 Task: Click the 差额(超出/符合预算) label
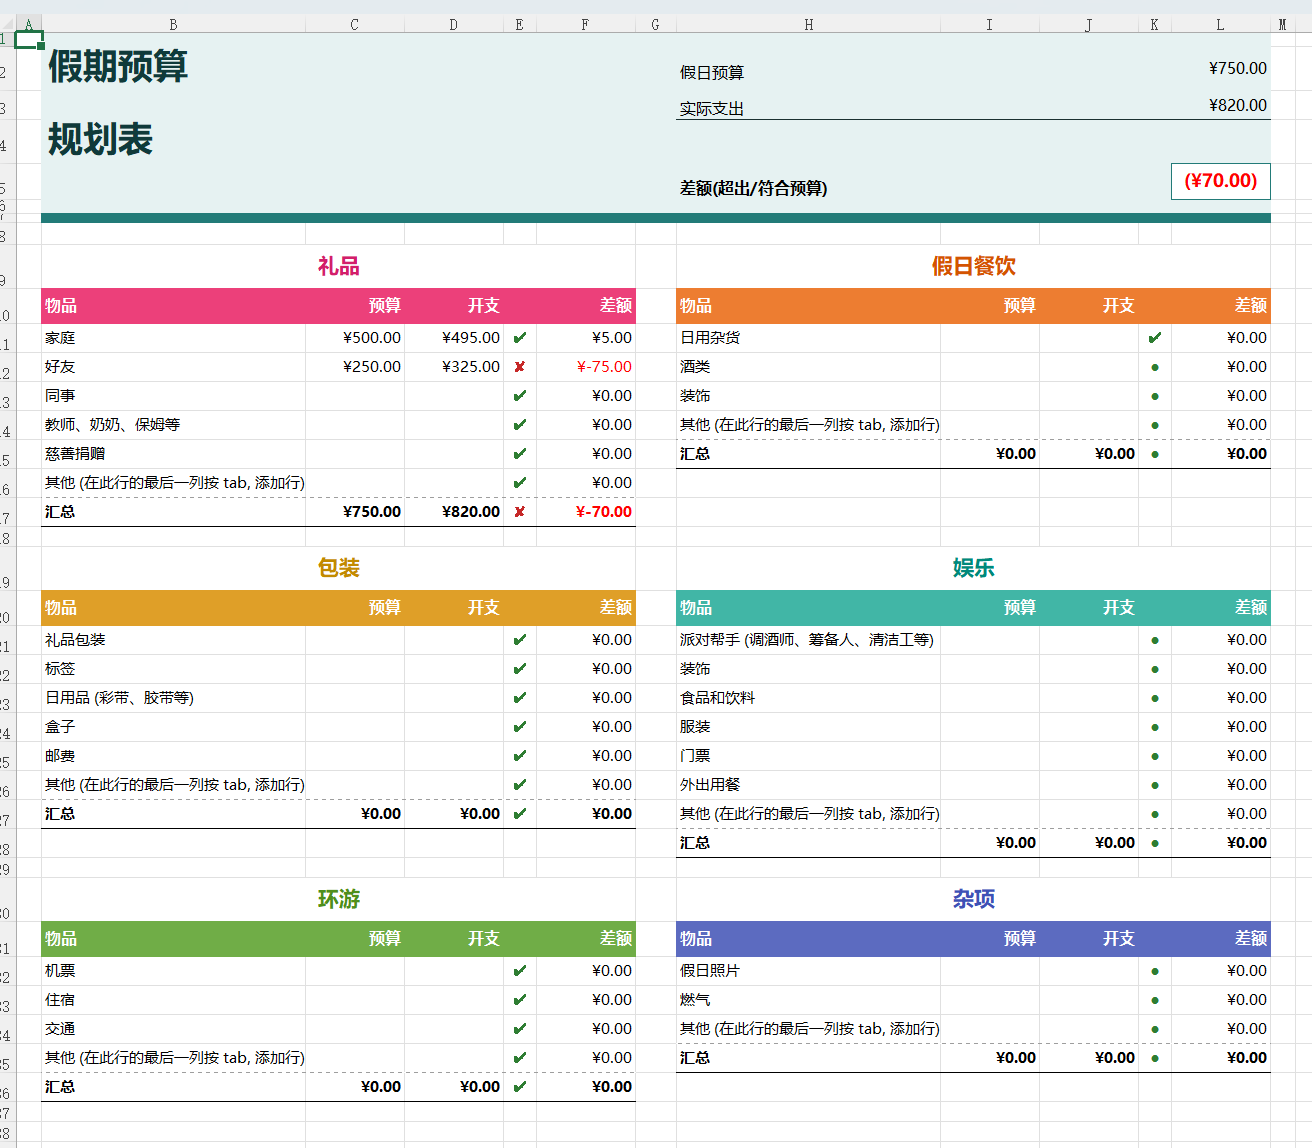tap(753, 188)
